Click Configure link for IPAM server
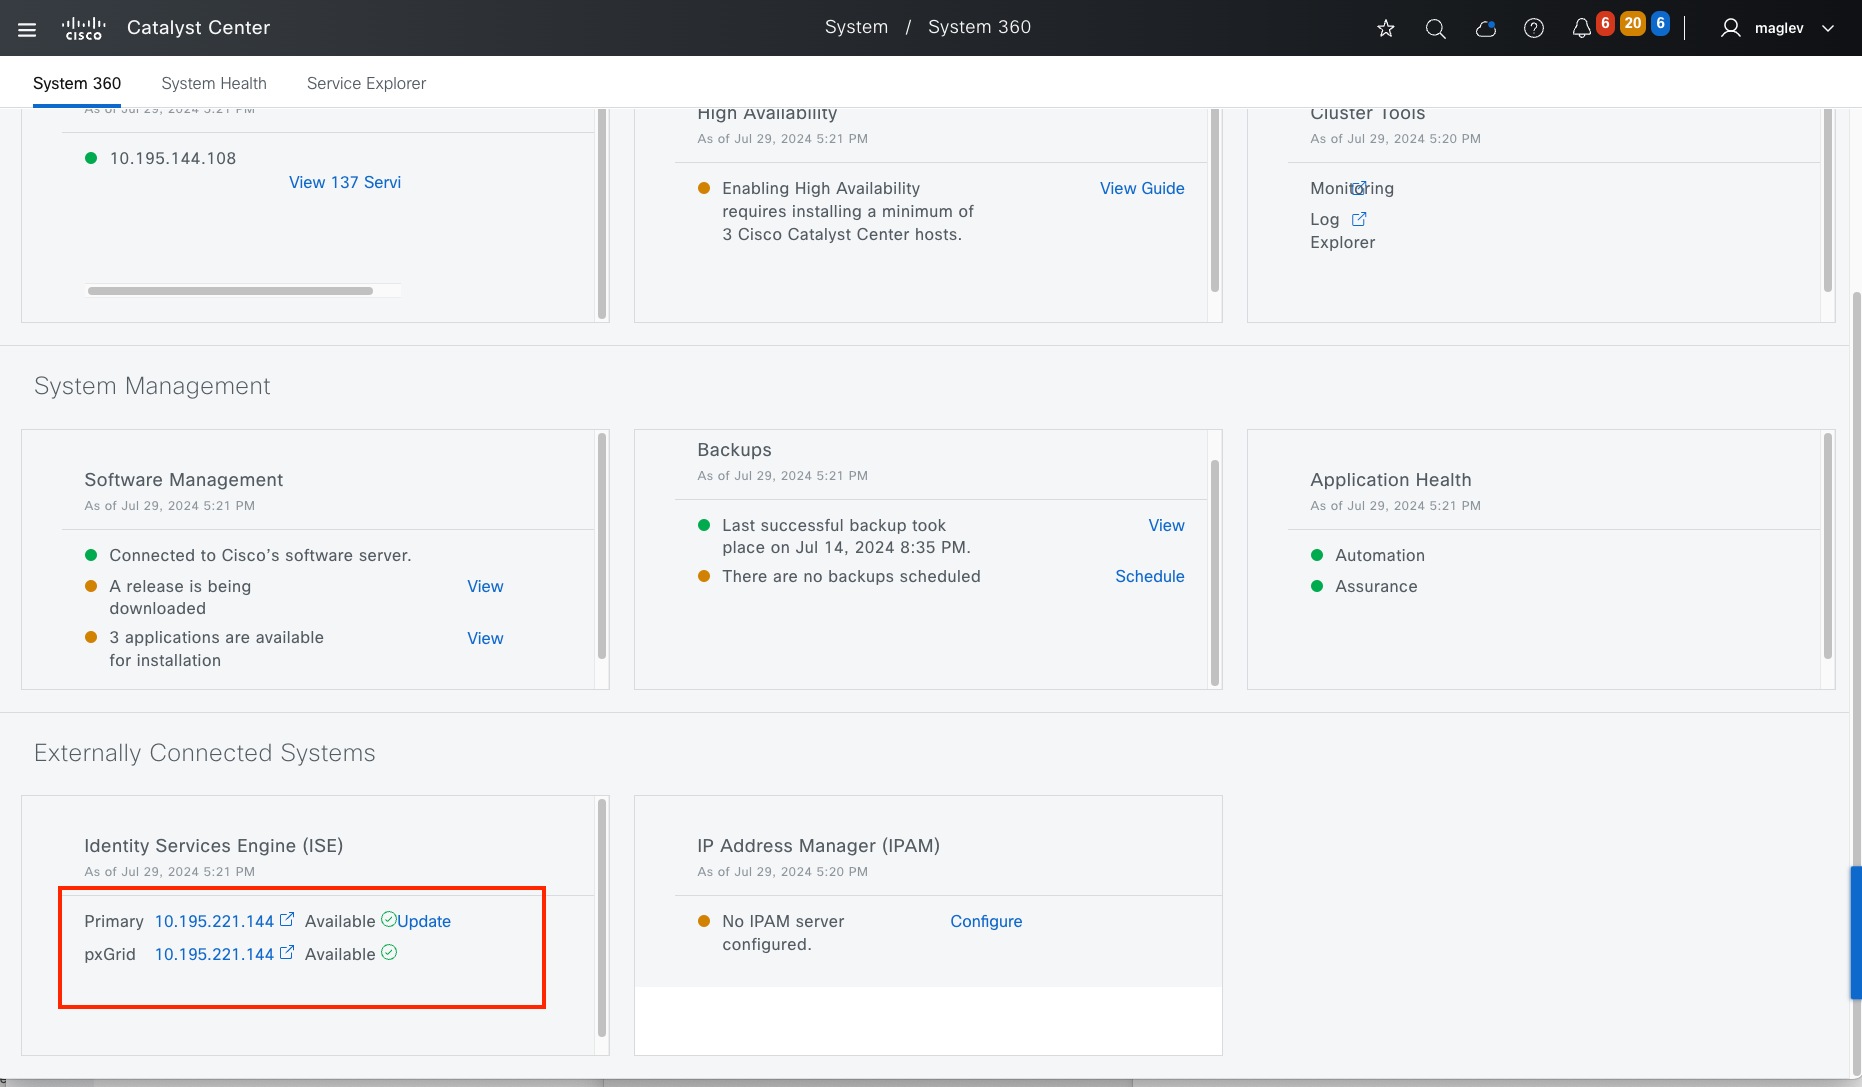Viewport: 1862px width, 1087px height. pyautogui.click(x=986, y=921)
